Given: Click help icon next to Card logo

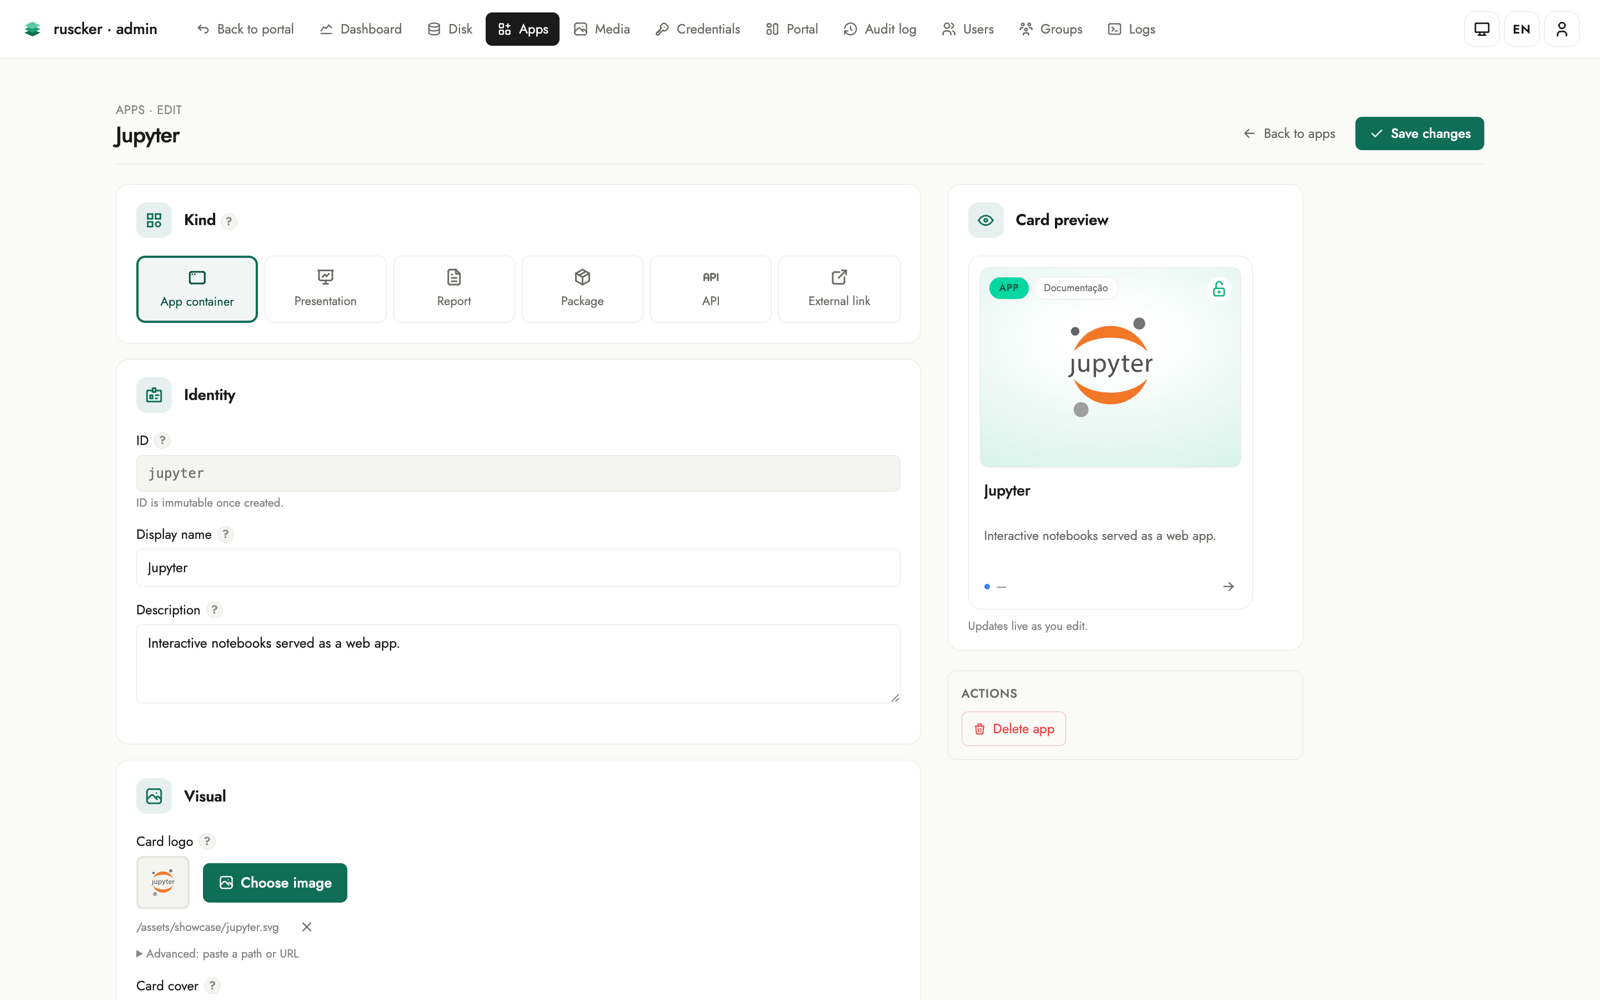Looking at the screenshot, I should (207, 841).
